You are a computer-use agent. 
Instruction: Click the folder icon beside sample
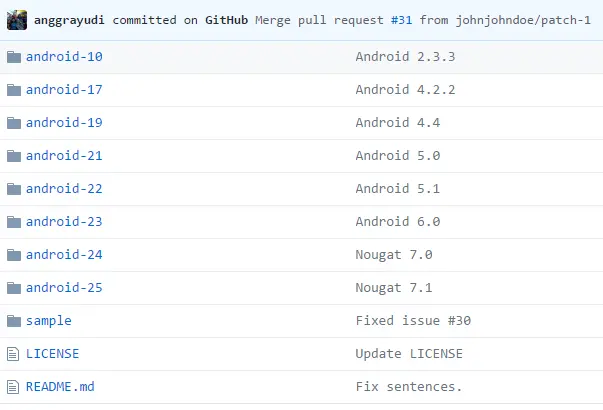tap(14, 321)
